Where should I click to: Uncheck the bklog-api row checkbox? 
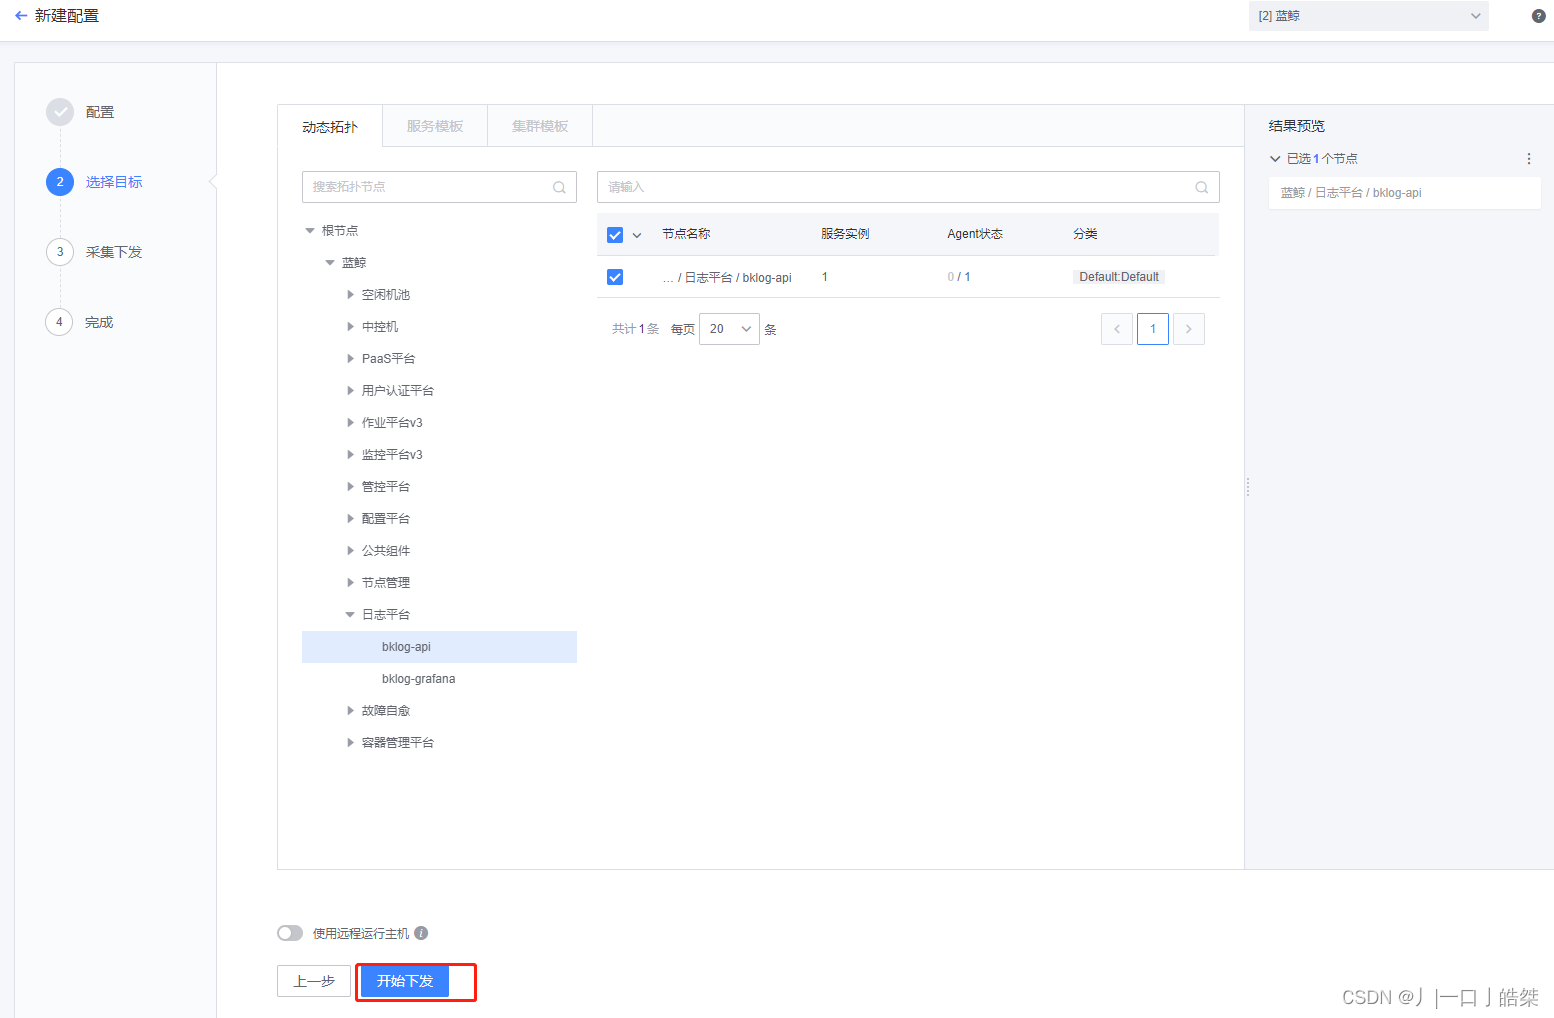coord(615,277)
